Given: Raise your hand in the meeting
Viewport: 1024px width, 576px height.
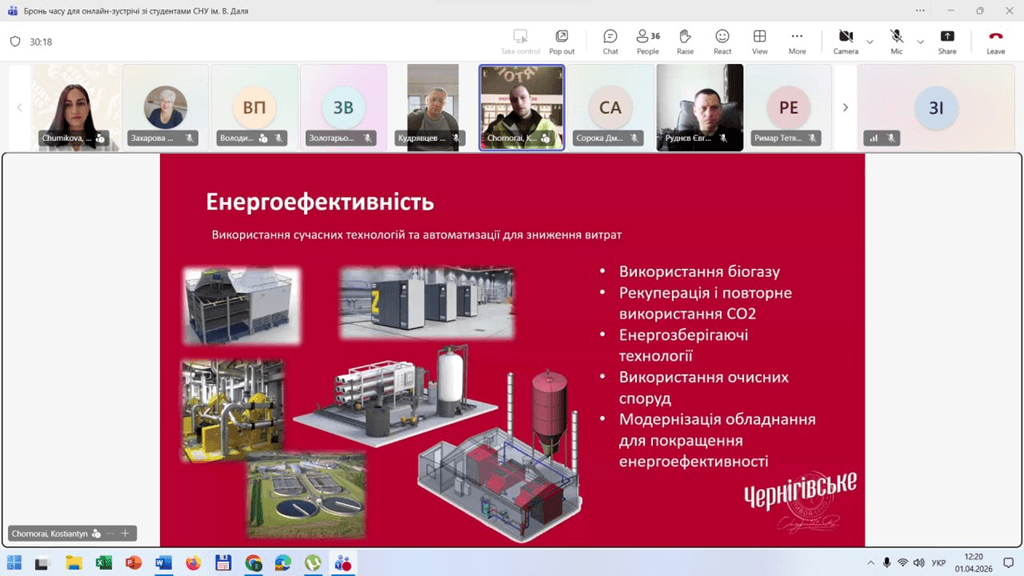Looking at the screenshot, I should (x=685, y=41).
